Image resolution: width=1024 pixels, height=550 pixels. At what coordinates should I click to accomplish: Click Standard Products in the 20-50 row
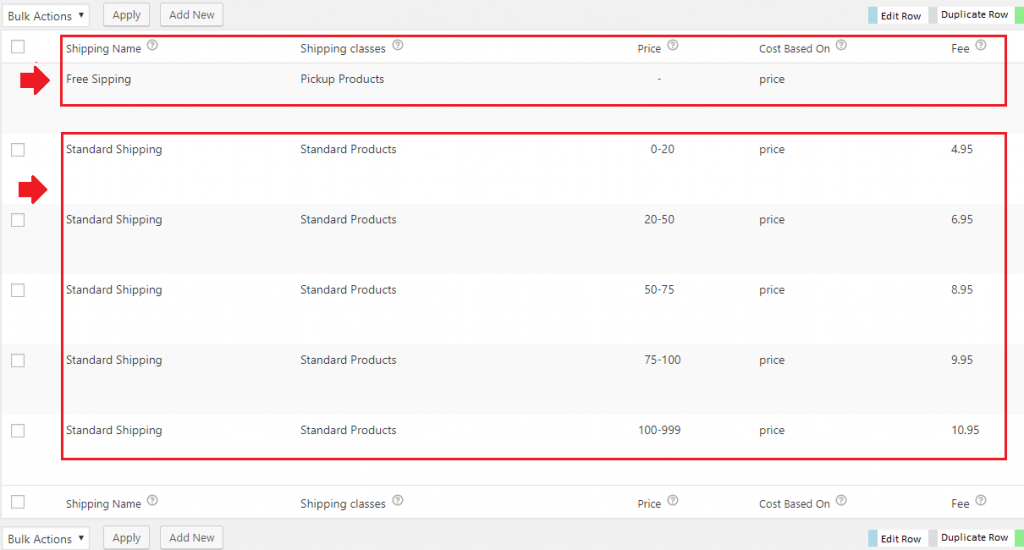tap(348, 219)
